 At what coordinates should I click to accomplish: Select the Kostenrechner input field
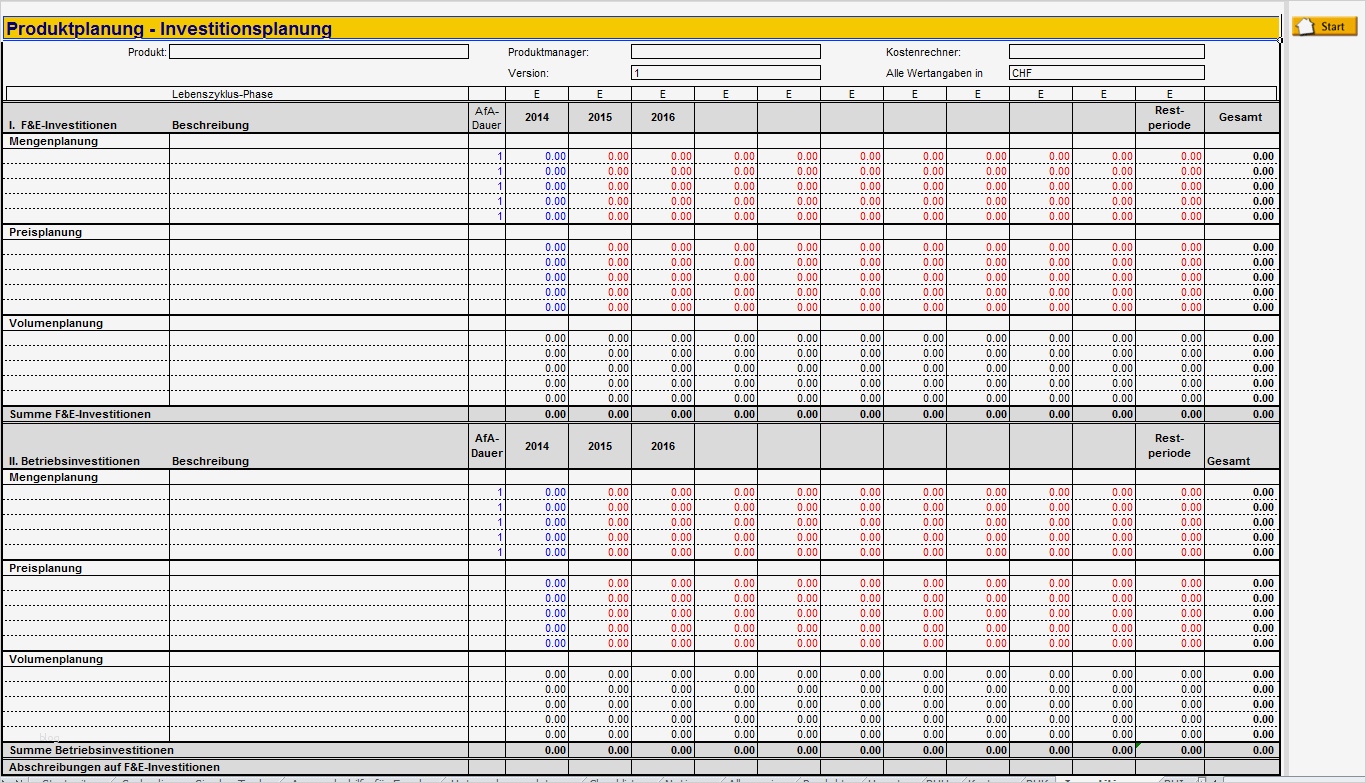1106,51
